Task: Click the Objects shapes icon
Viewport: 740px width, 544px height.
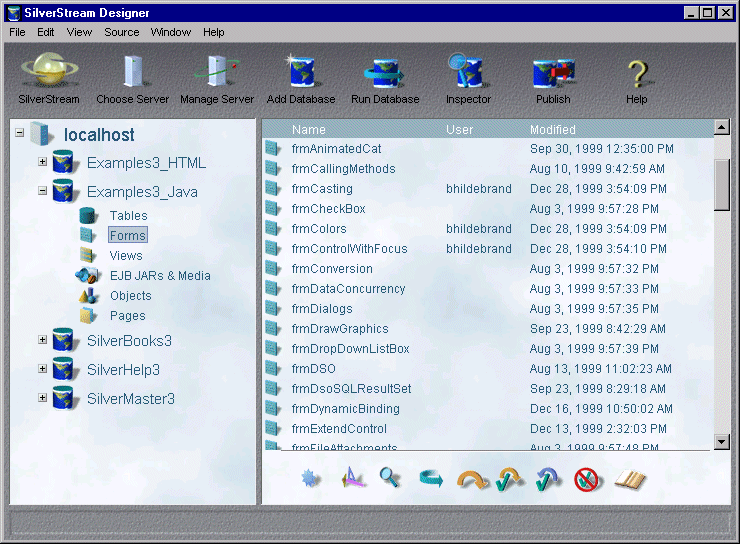Action: point(88,295)
